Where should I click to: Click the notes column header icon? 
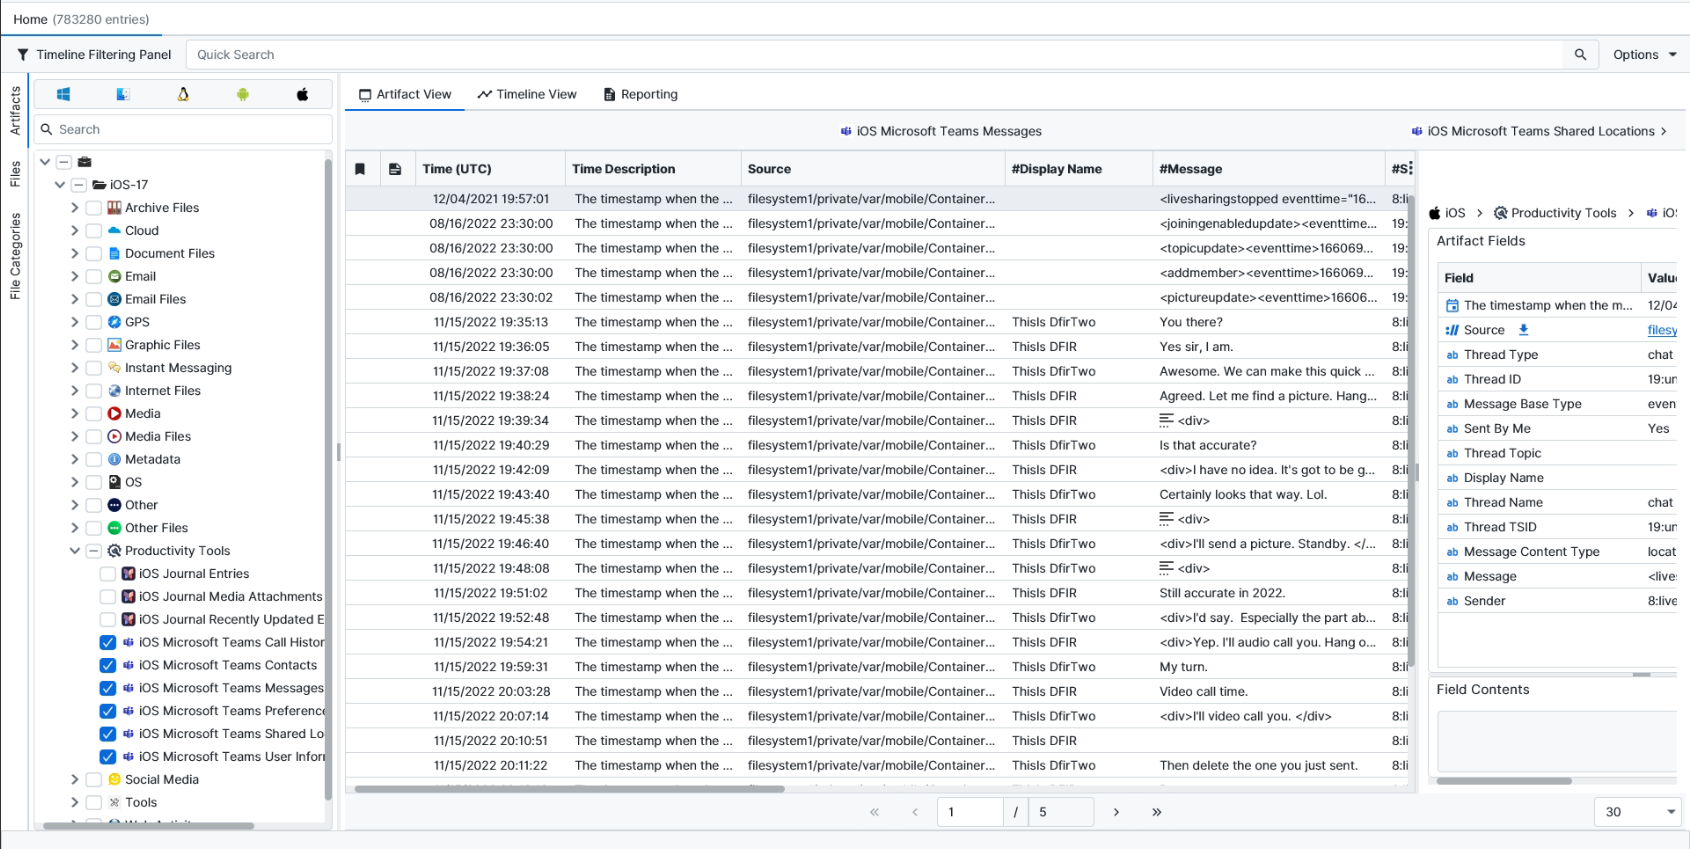coord(395,169)
